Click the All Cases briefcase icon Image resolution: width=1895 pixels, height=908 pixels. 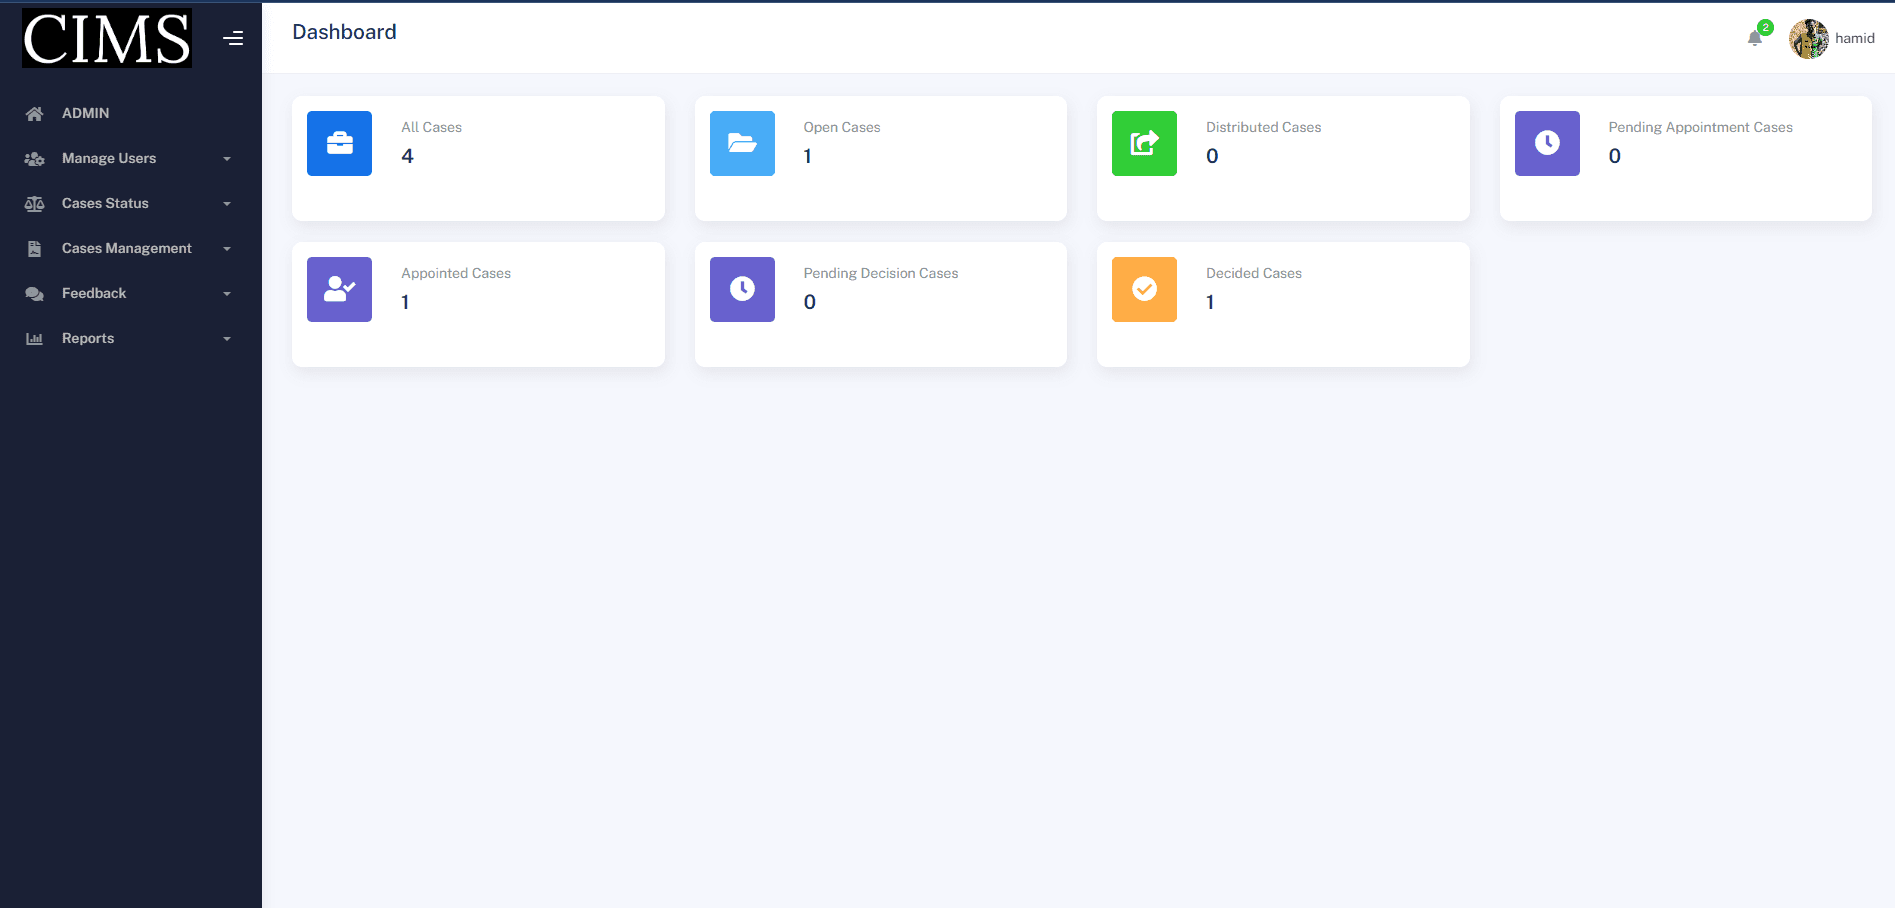pyautogui.click(x=339, y=143)
